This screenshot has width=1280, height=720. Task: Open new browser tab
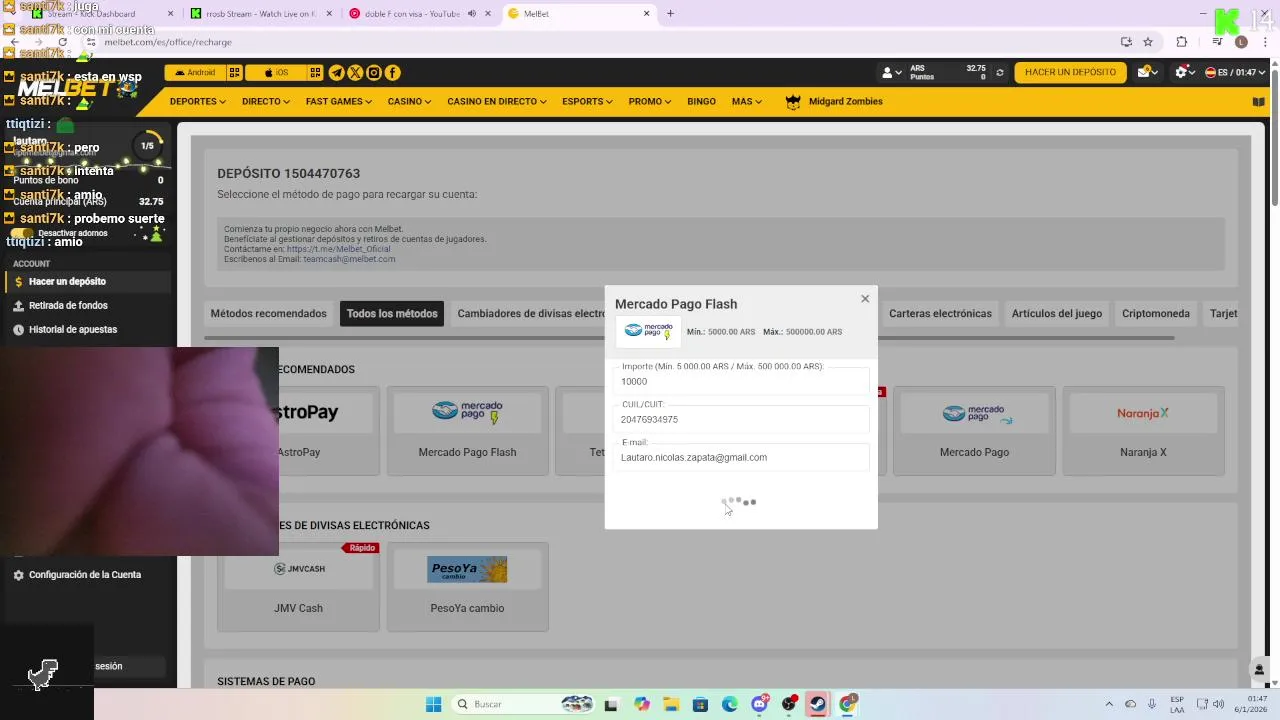coord(670,14)
